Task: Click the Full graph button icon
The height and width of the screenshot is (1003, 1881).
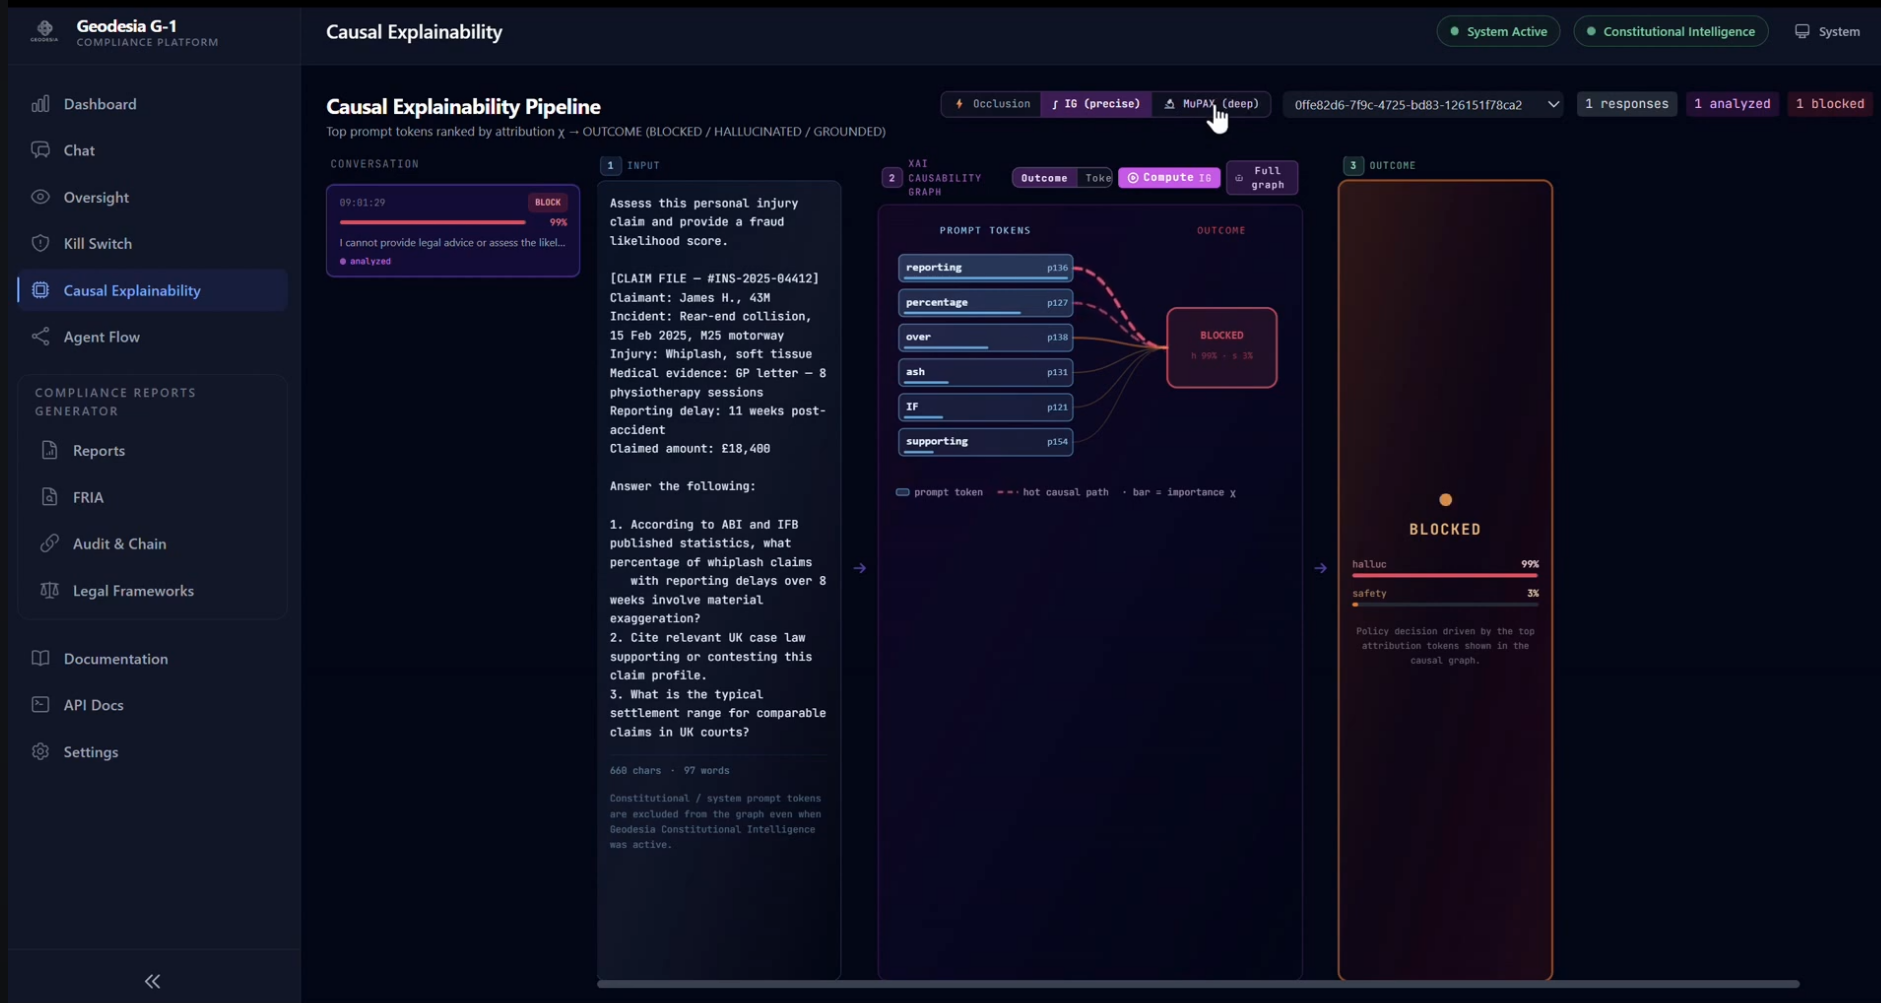Action: (1240, 178)
